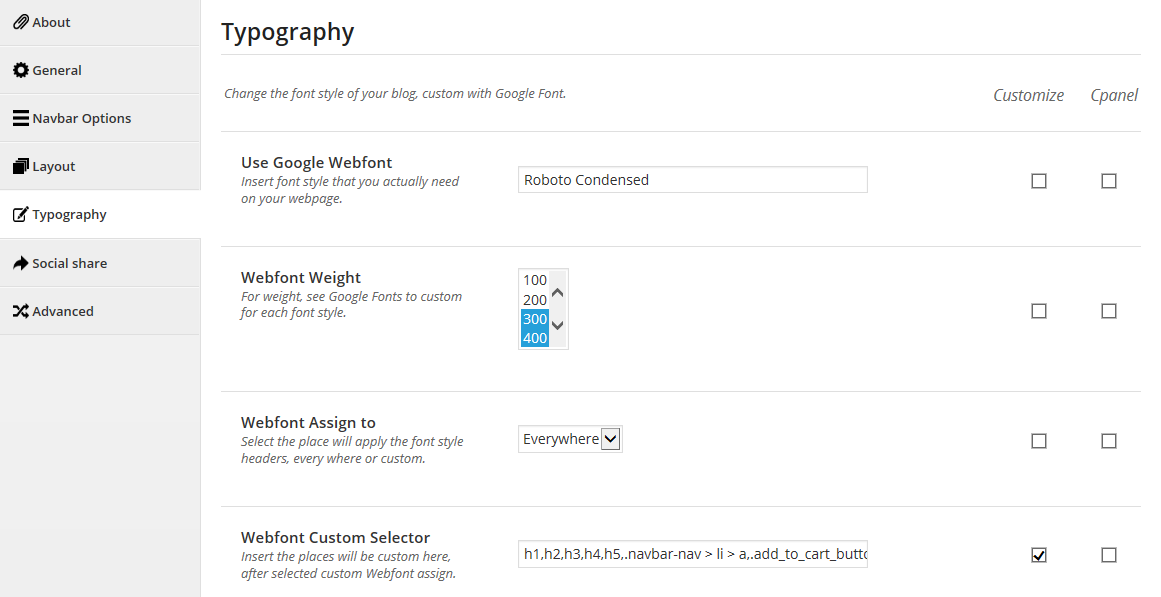Click the Webfont Custom Selector text field
This screenshot has width=1161, height=597.
tap(692, 554)
